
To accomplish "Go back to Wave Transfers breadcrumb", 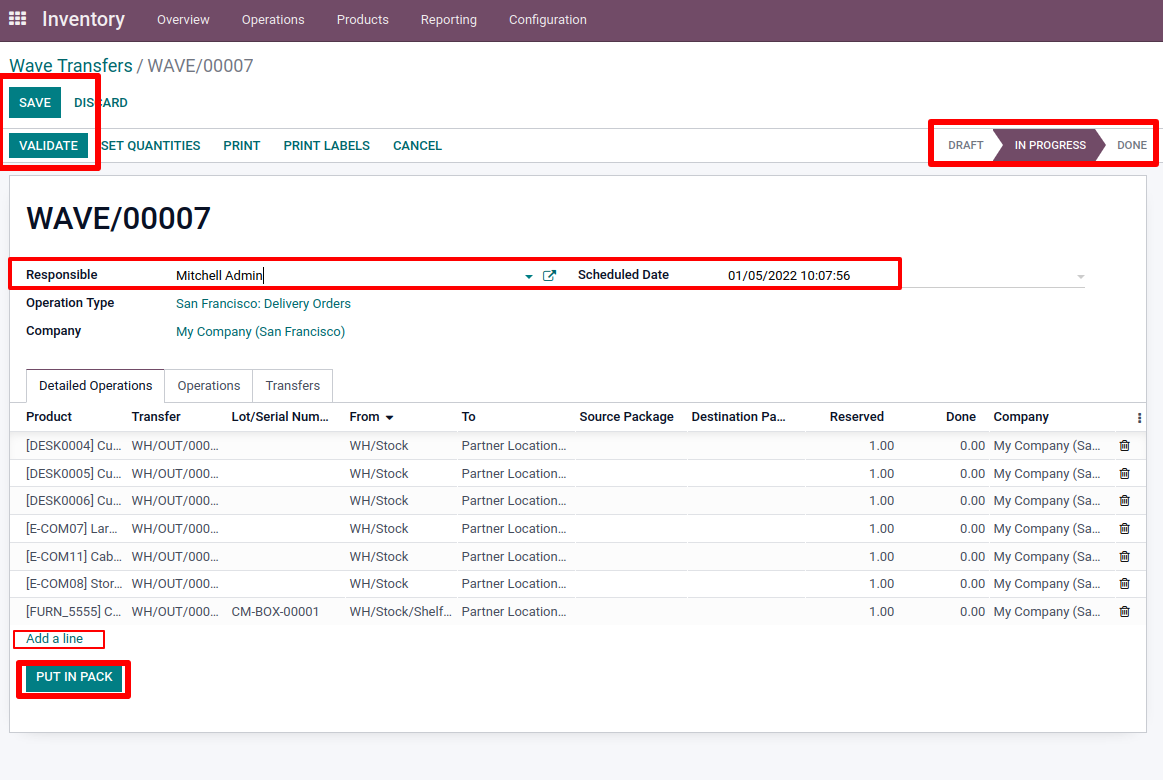I will pos(71,65).
